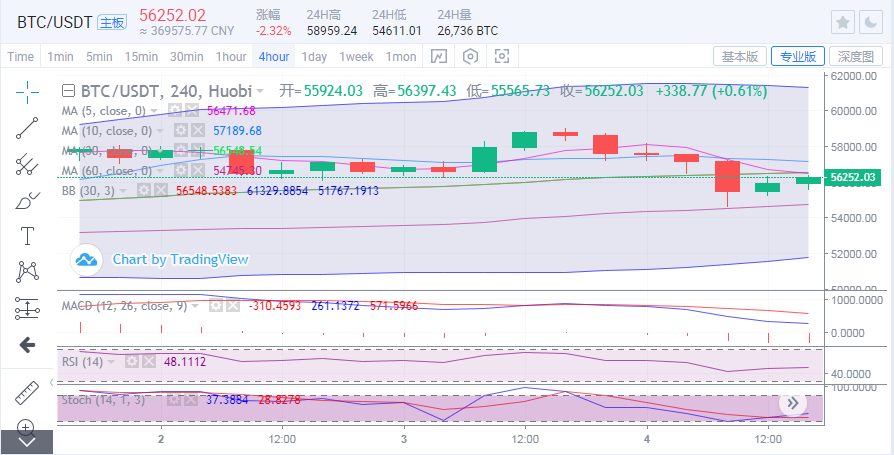Select the crosshair cursor tool

(x=27, y=92)
